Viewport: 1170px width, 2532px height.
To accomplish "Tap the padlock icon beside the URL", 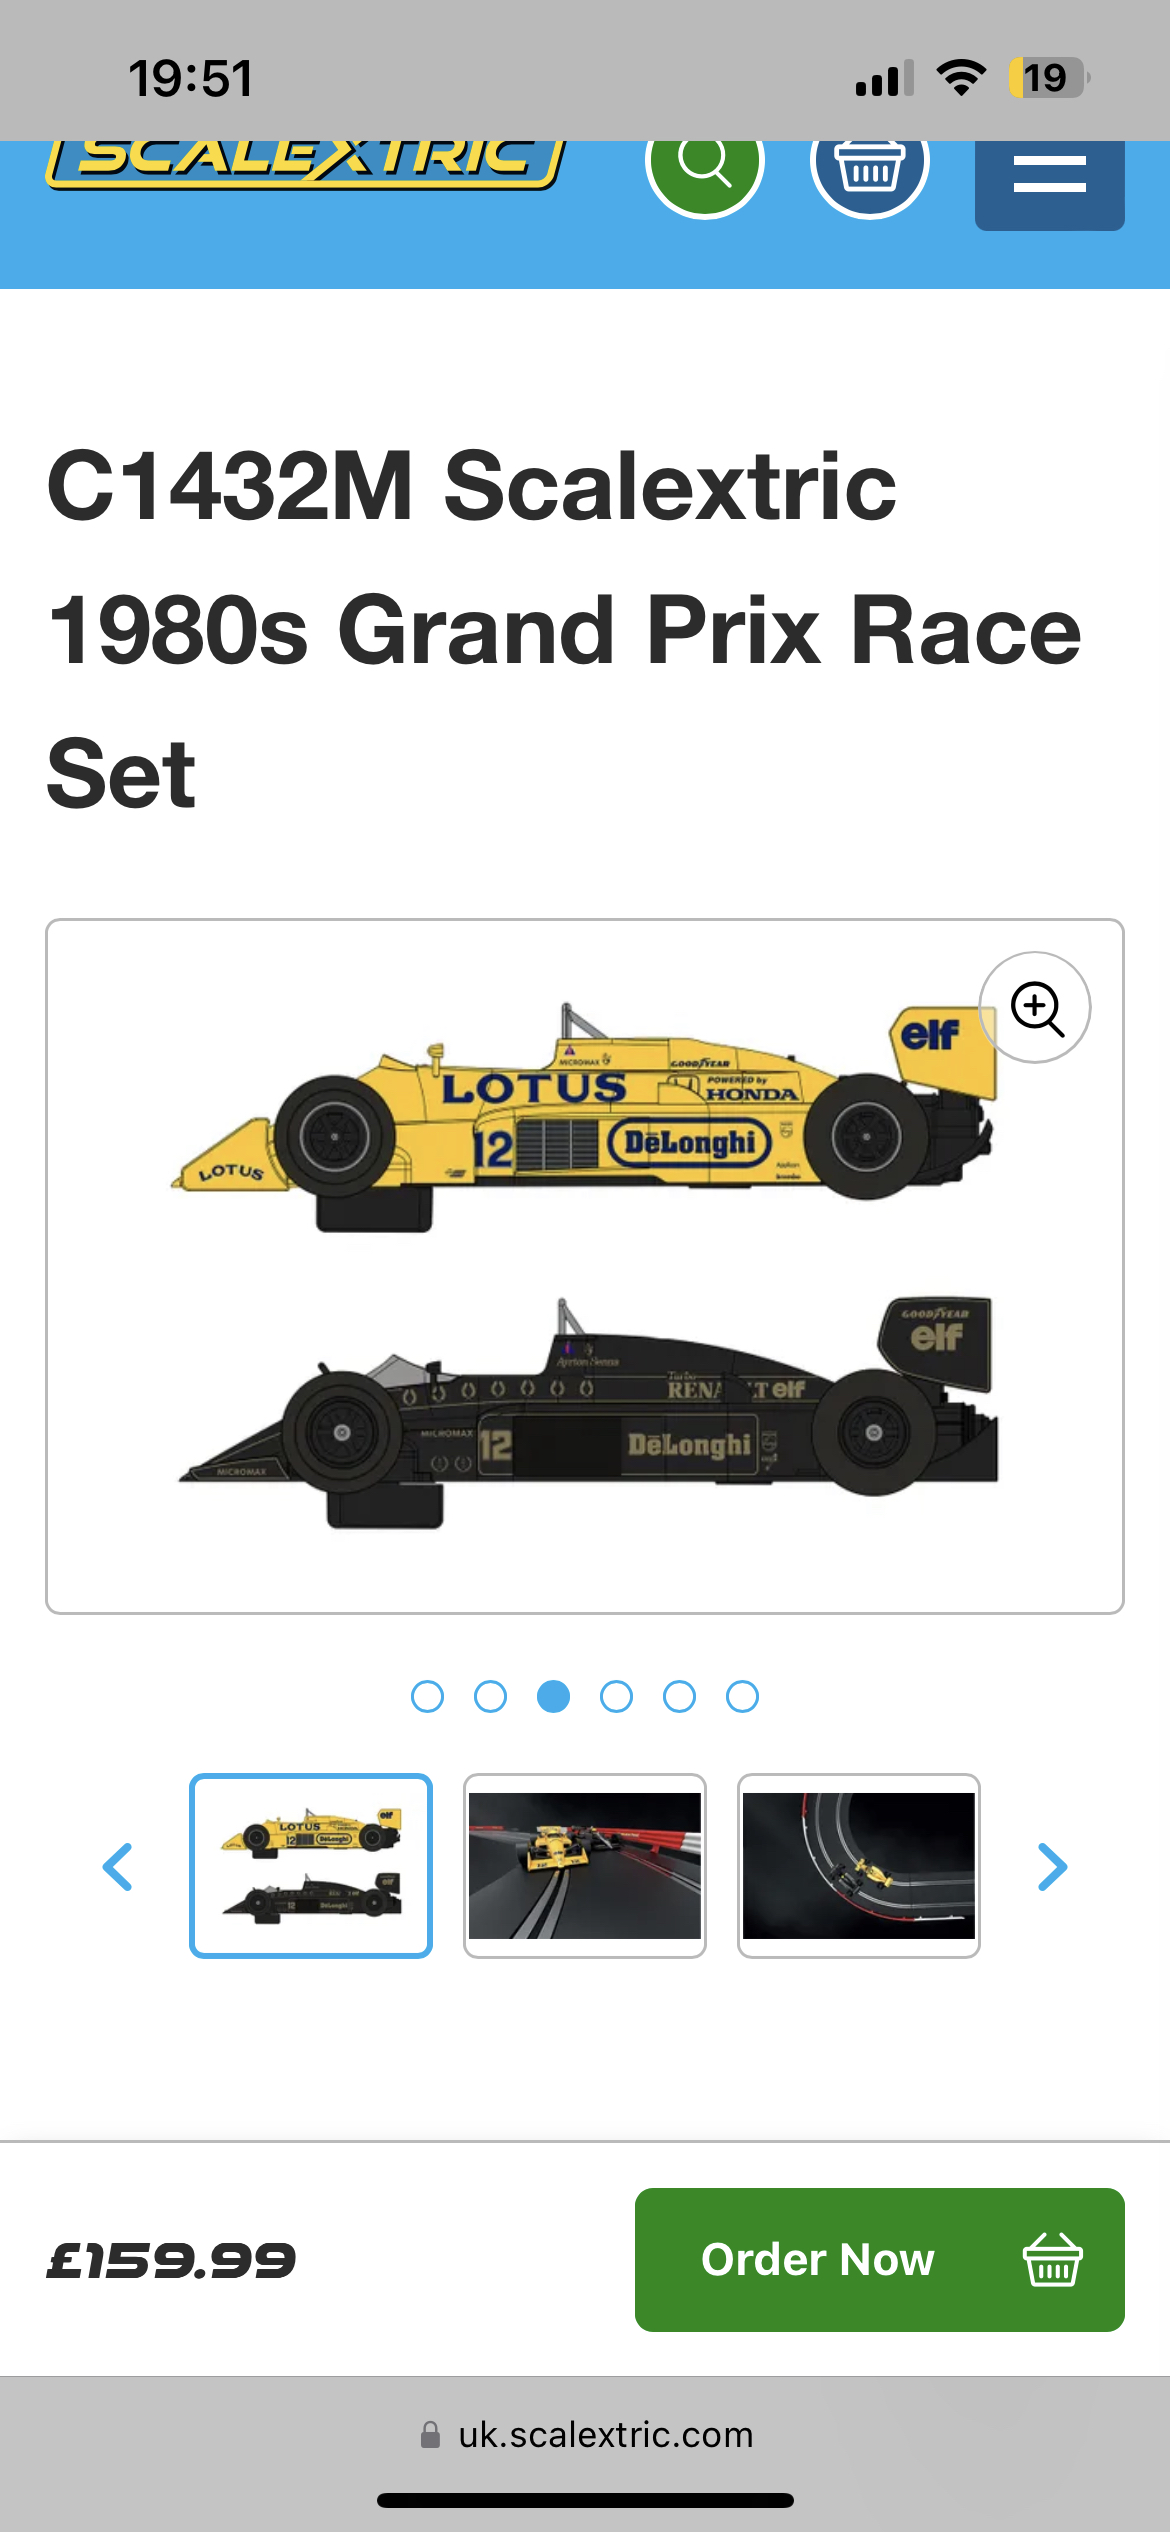I will click(x=430, y=2434).
